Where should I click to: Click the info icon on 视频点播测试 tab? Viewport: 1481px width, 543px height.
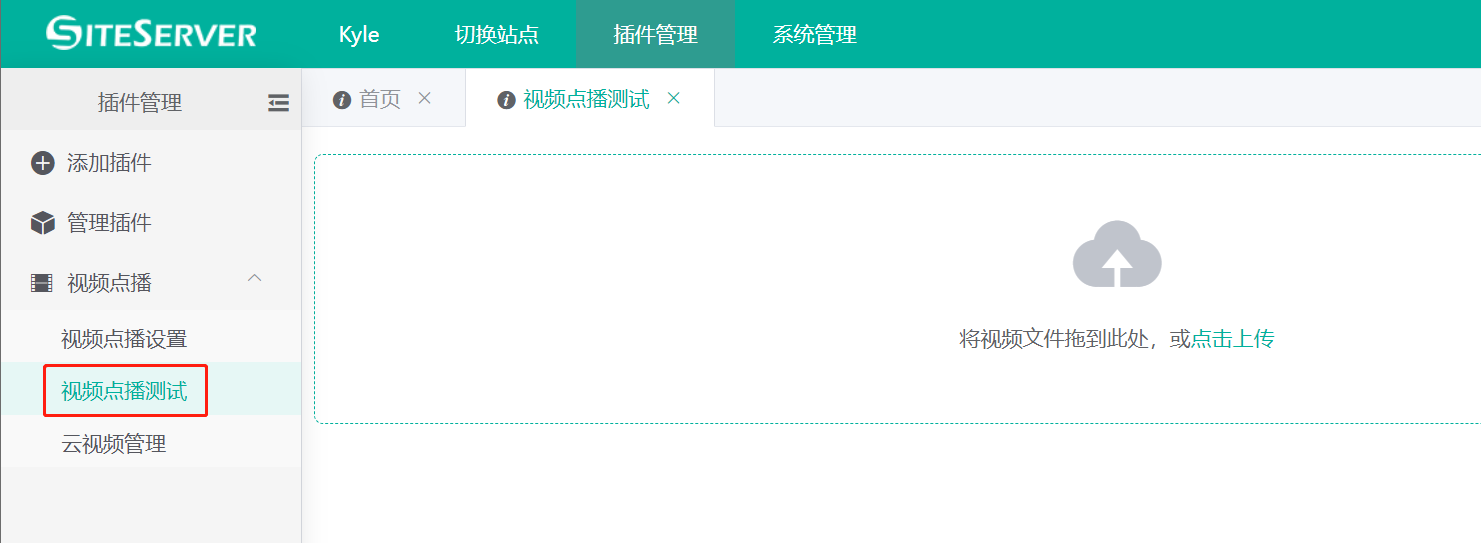[x=507, y=99]
